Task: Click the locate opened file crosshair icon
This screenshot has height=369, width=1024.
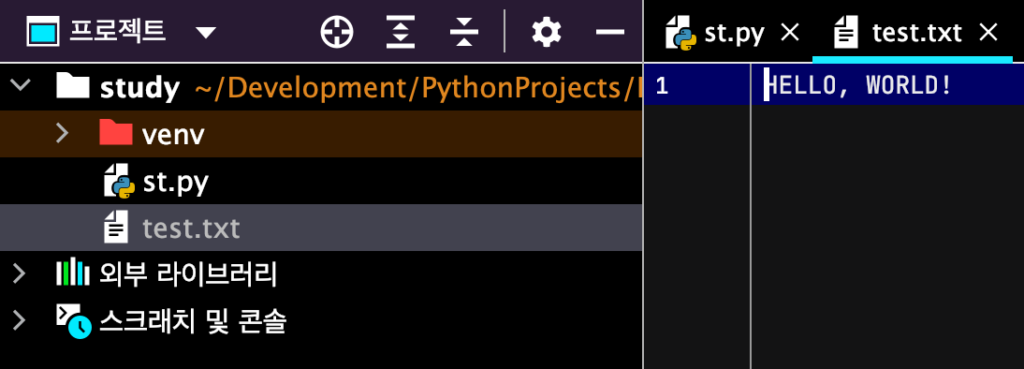Action: (x=337, y=31)
